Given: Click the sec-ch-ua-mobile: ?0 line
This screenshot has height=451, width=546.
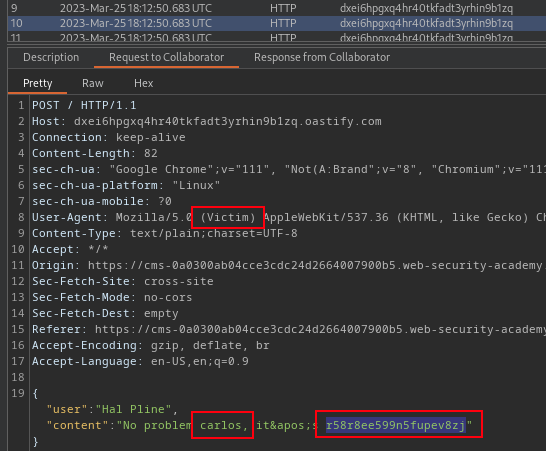Looking at the screenshot, I should coord(102,202).
